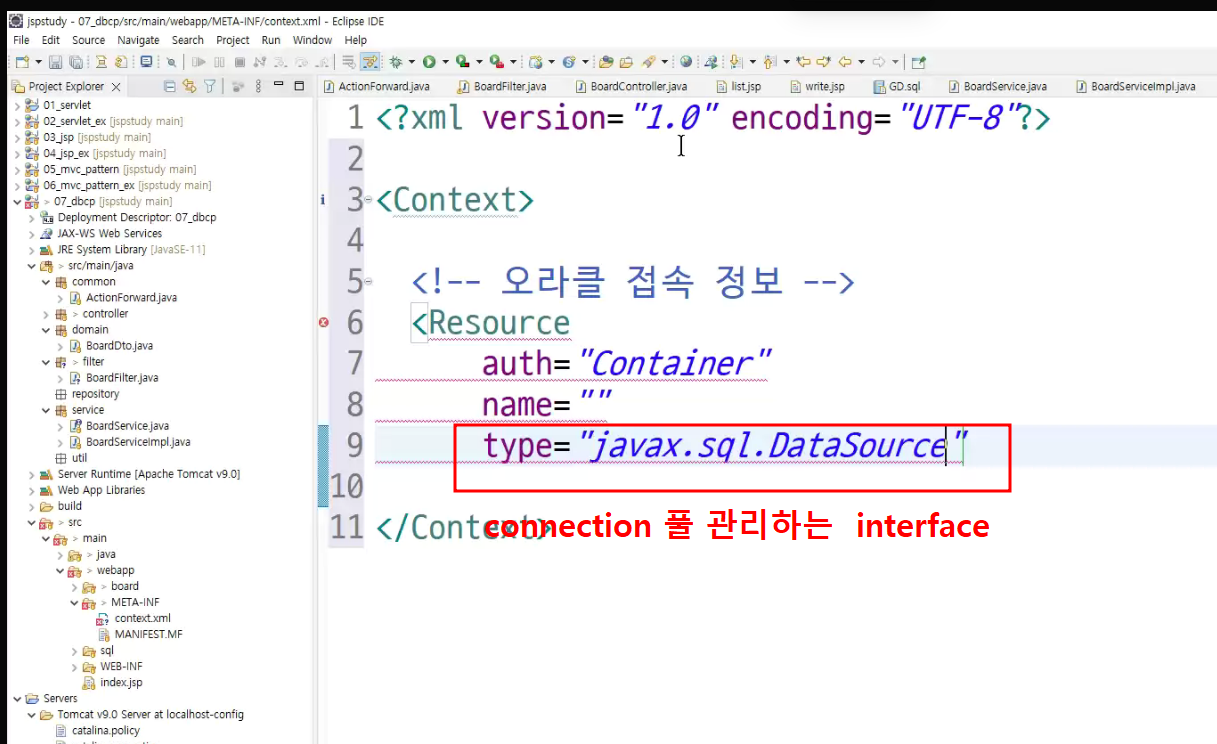Click Collapse All in Project Explorer
The width and height of the screenshot is (1217, 744).
click(170, 87)
